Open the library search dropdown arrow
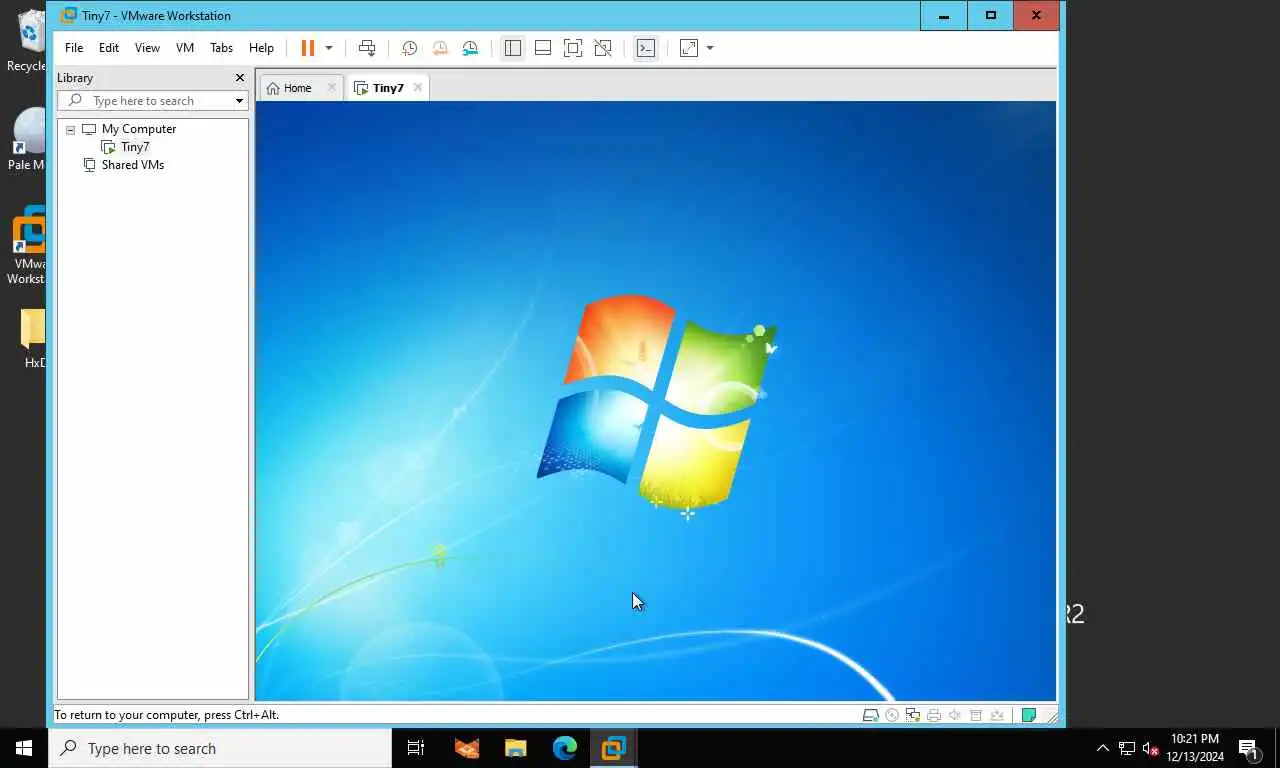The image size is (1280, 768). 240,101
